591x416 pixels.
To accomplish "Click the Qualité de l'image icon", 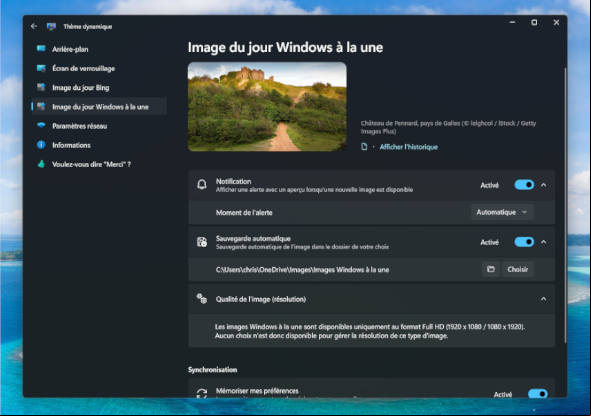I will [x=202, y=299].
